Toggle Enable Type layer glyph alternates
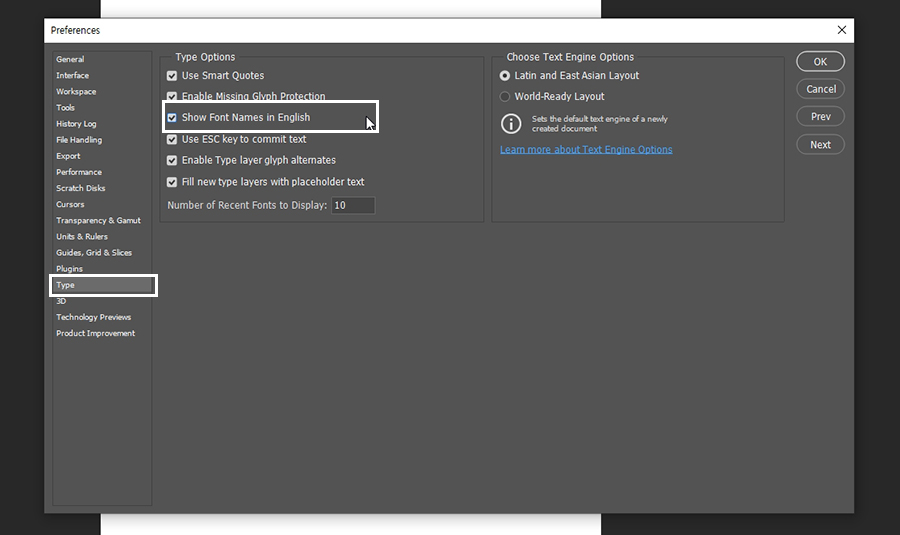Image resolution: width=900 pixels, height=535 pixels. click(172, 161)
